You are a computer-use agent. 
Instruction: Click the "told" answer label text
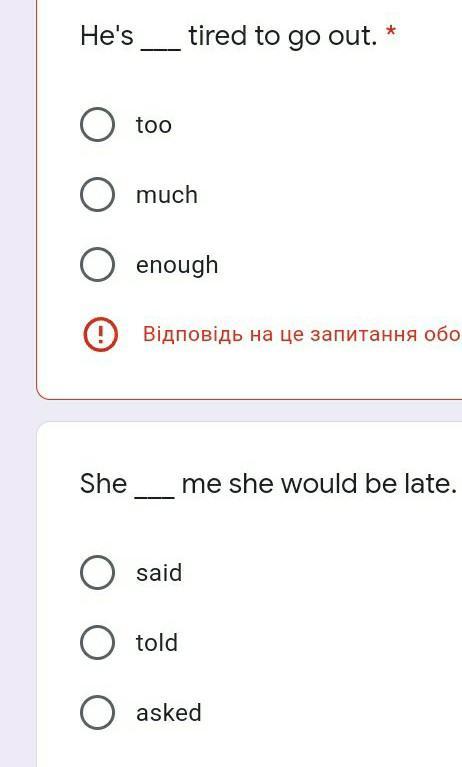click(x=157, y=642)
